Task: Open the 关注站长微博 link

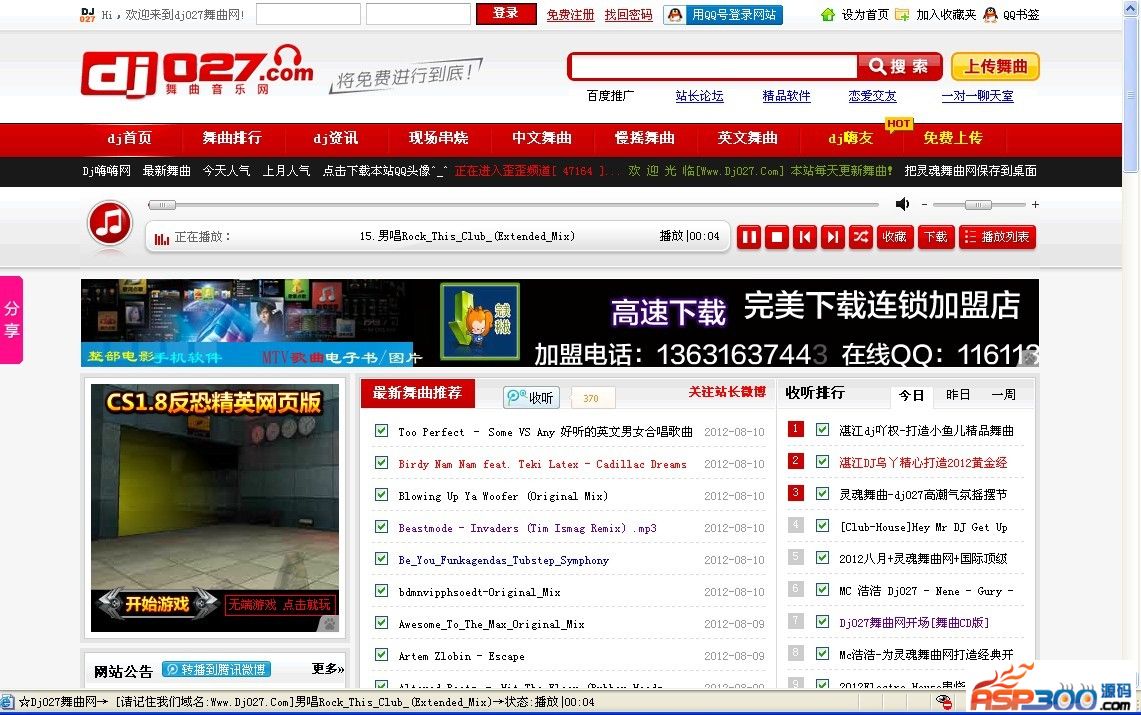Action: (x=727, y=392)
